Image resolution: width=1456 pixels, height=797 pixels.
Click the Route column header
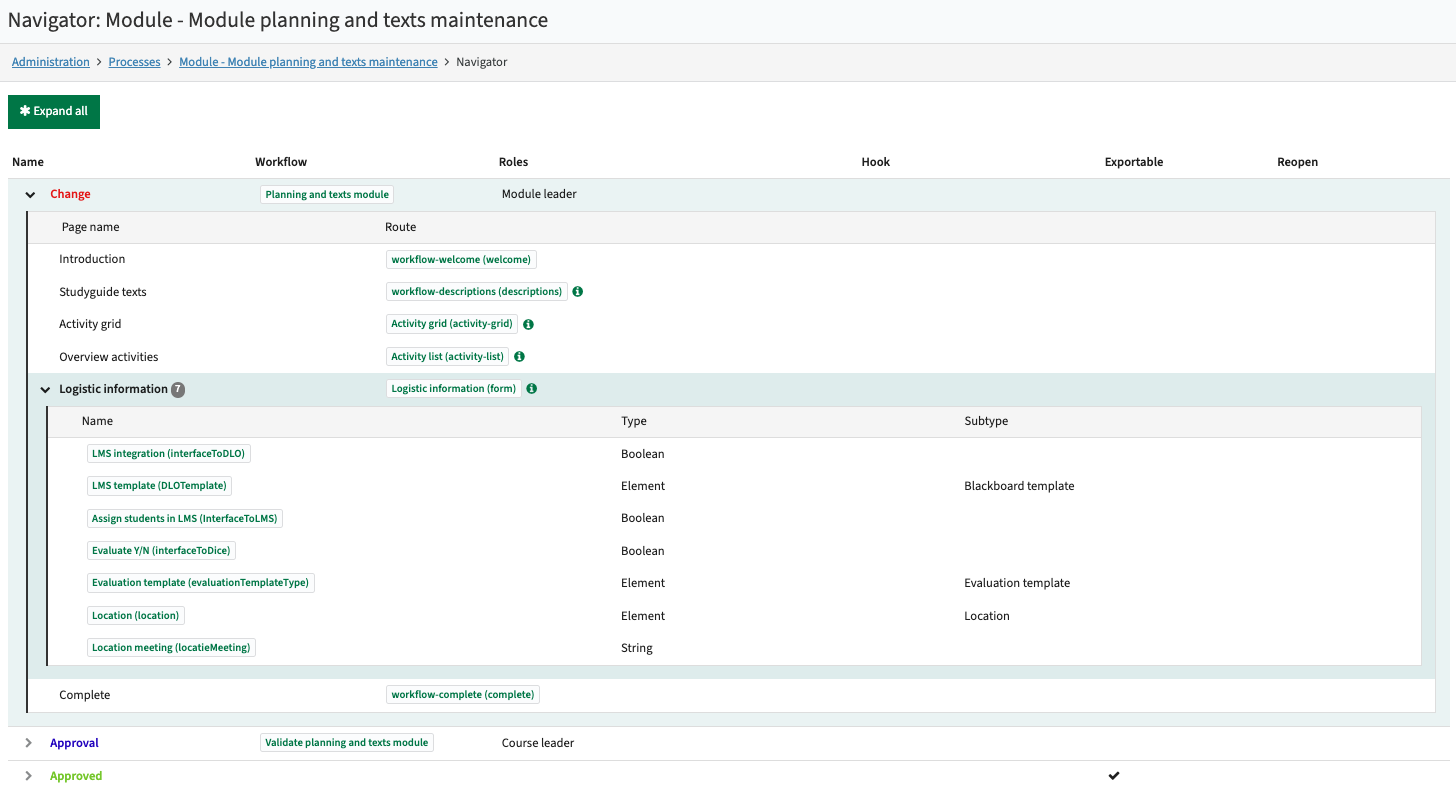click(400, 227)
